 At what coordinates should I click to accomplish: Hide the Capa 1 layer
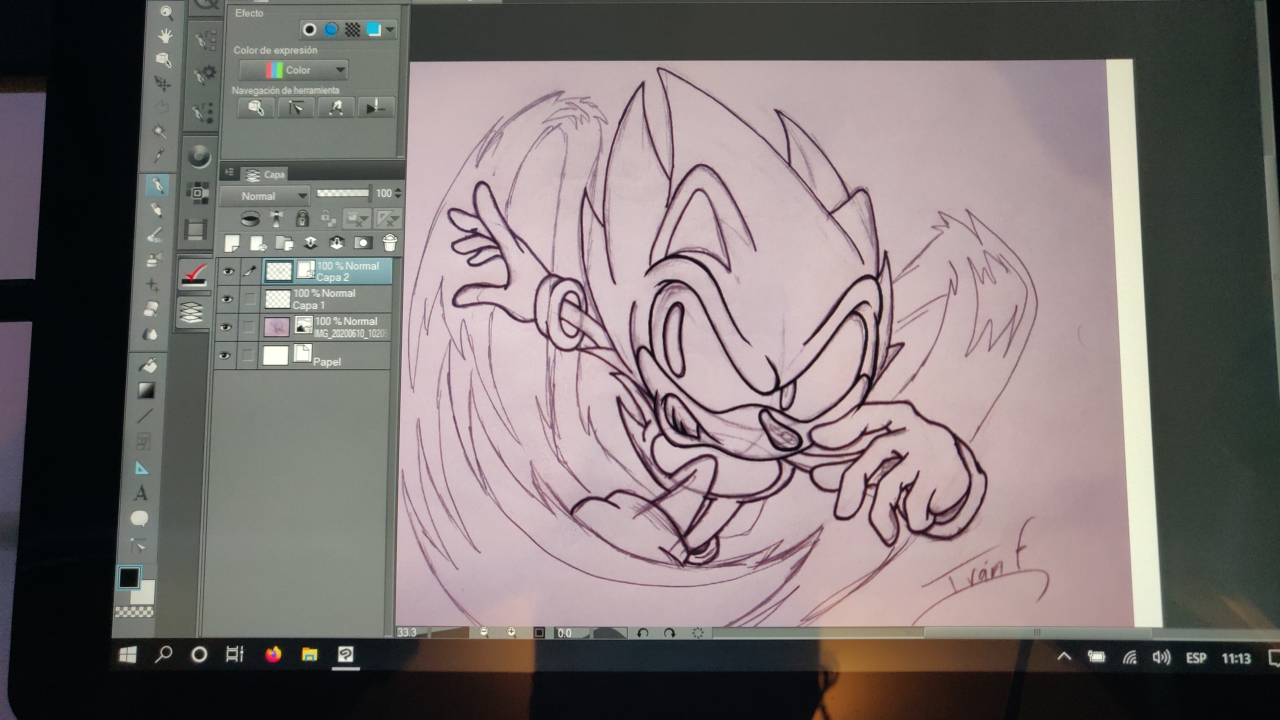click(227, 299)
